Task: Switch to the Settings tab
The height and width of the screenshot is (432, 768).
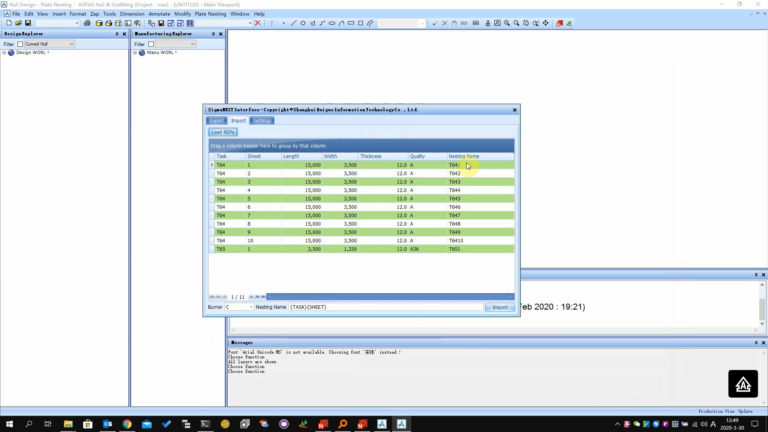Action: click(262, 120)
